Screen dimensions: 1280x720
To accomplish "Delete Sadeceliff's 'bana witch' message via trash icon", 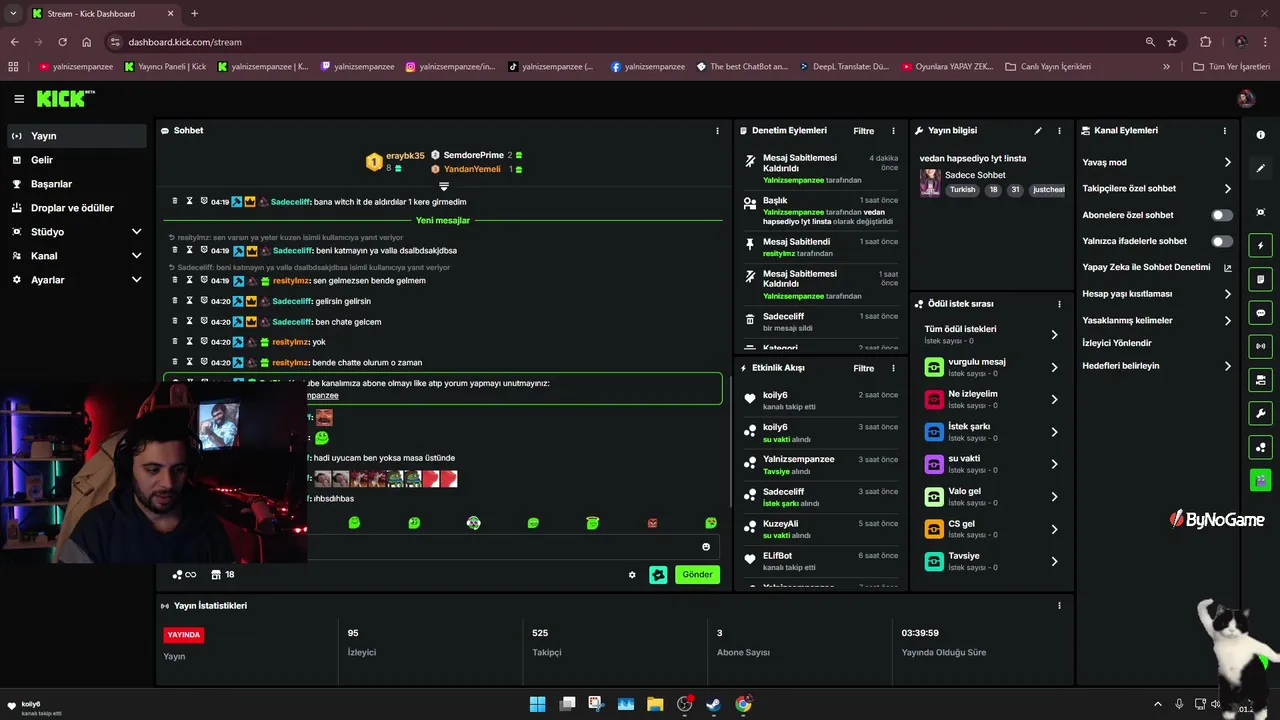I will pyautogui.click(x=175, y=201).
